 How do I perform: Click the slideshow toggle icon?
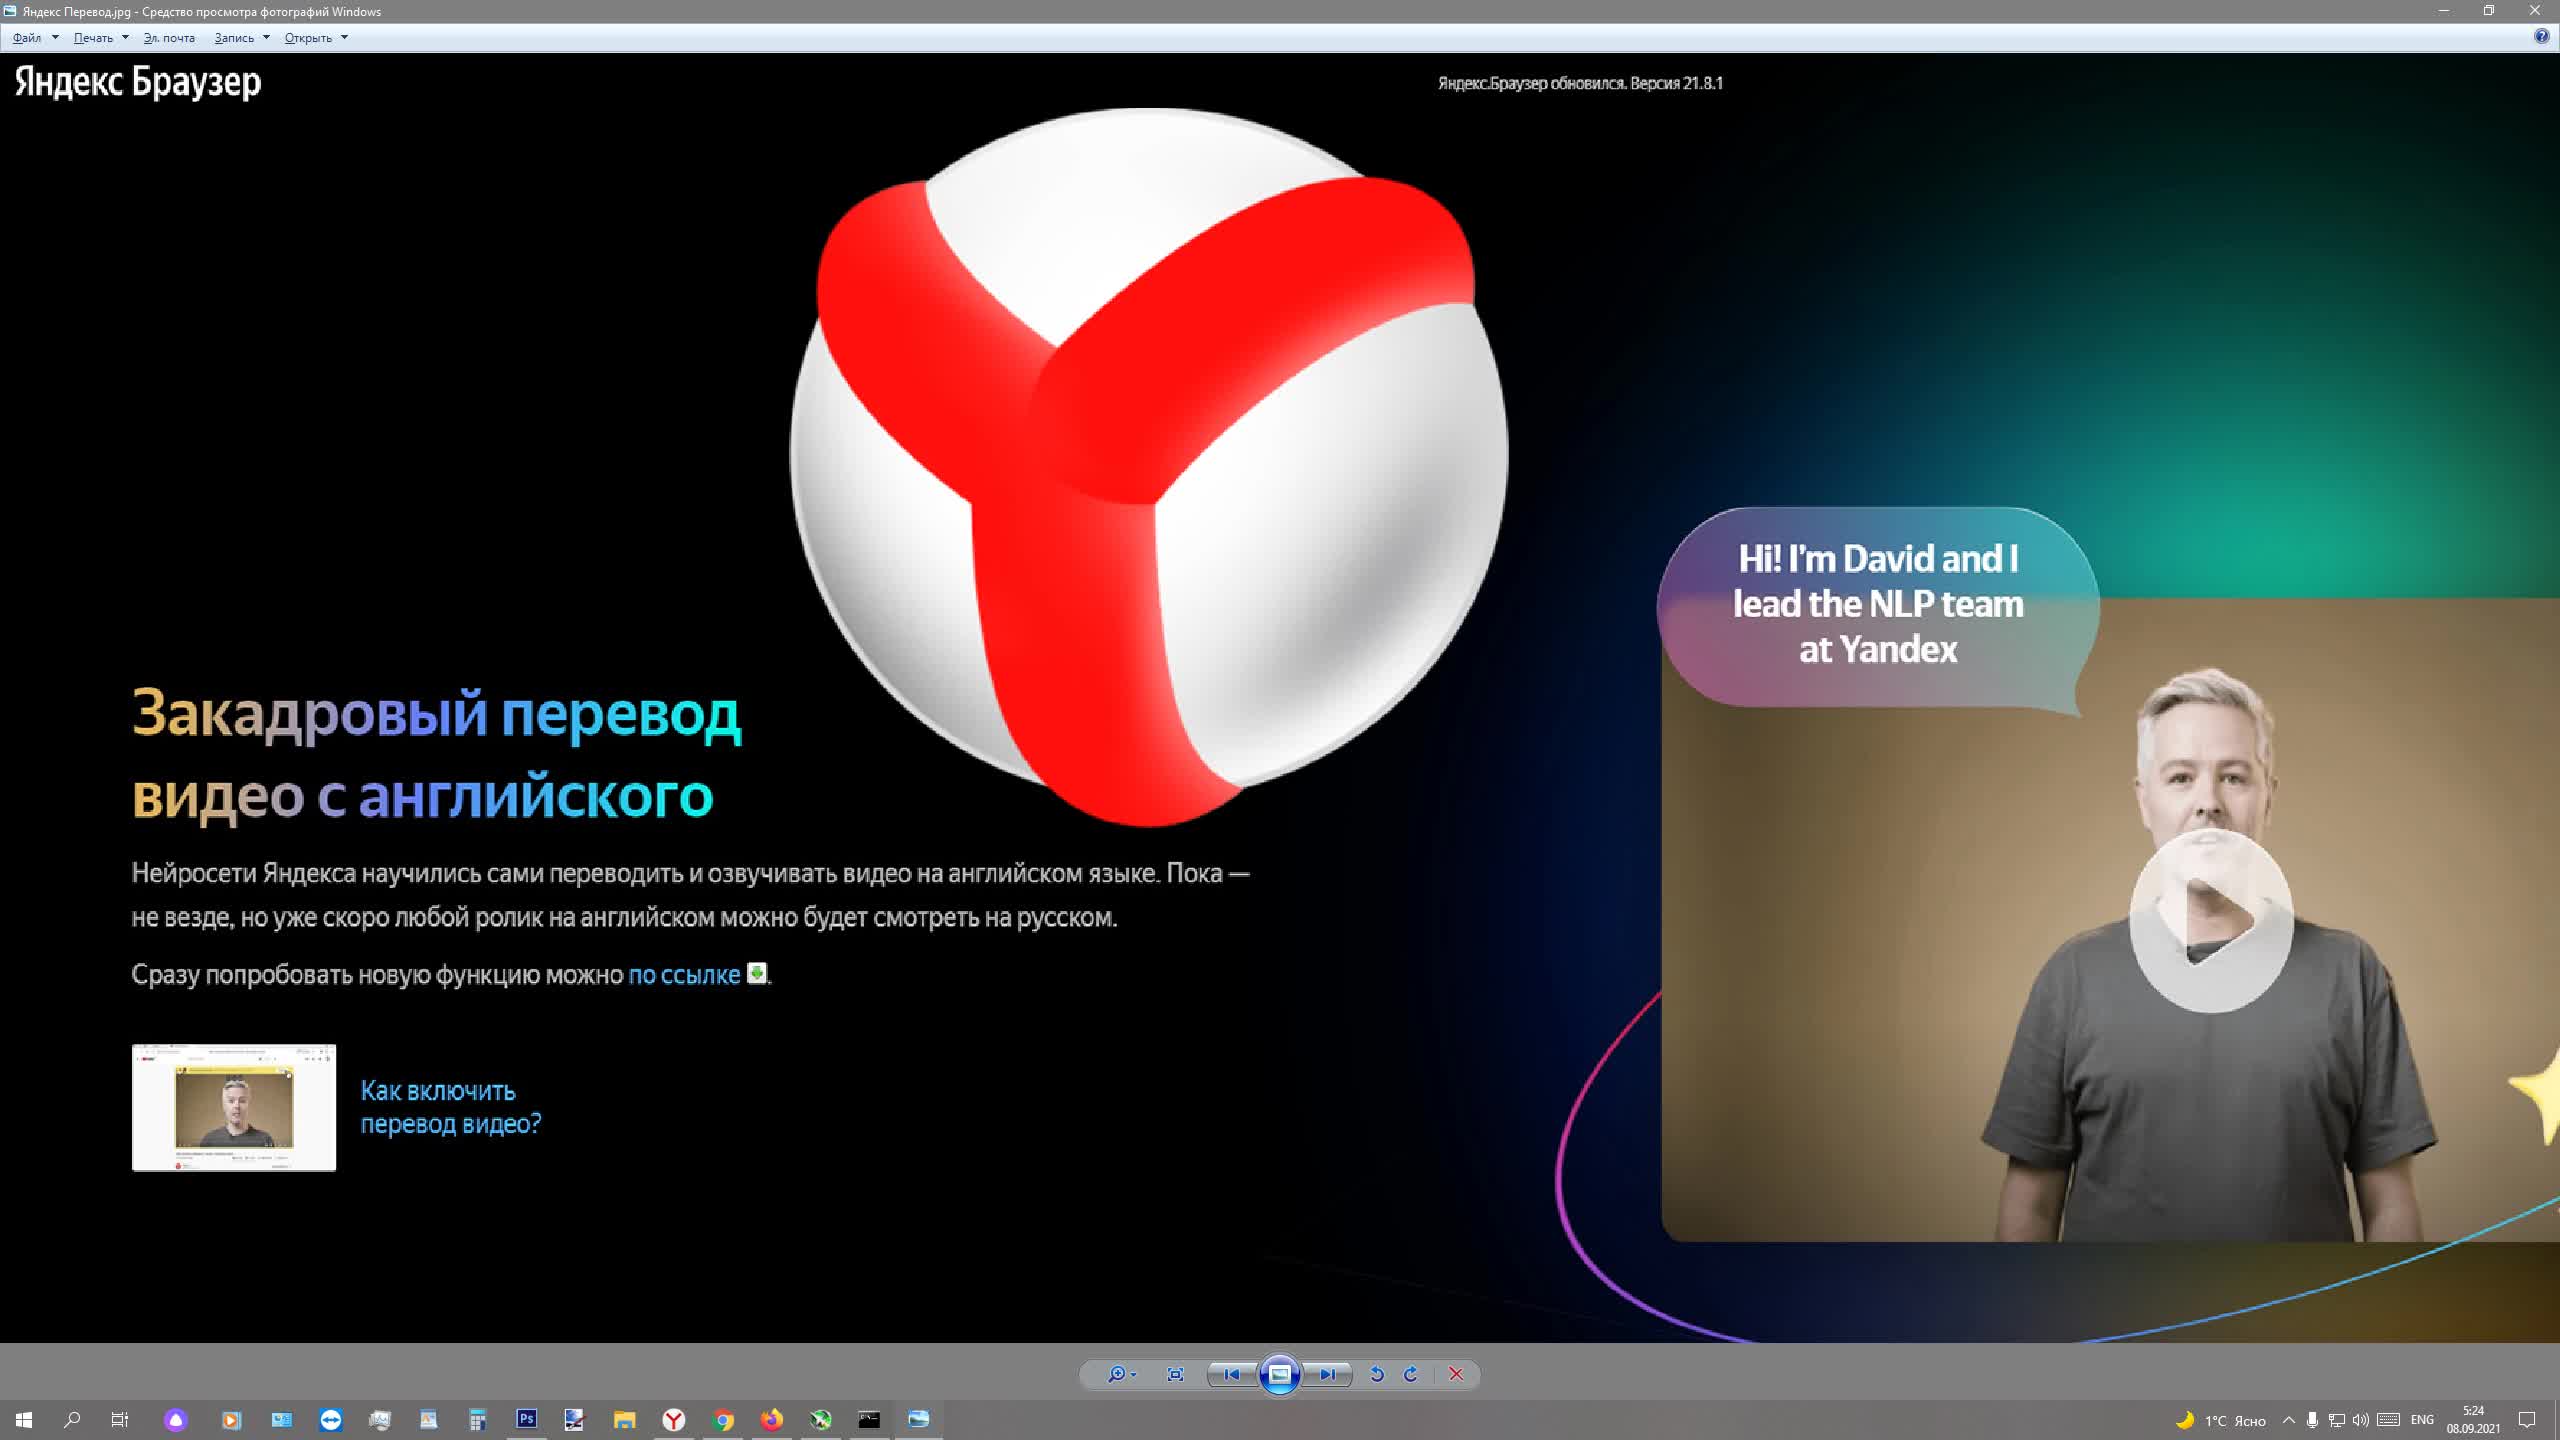coord(1278,1373)
